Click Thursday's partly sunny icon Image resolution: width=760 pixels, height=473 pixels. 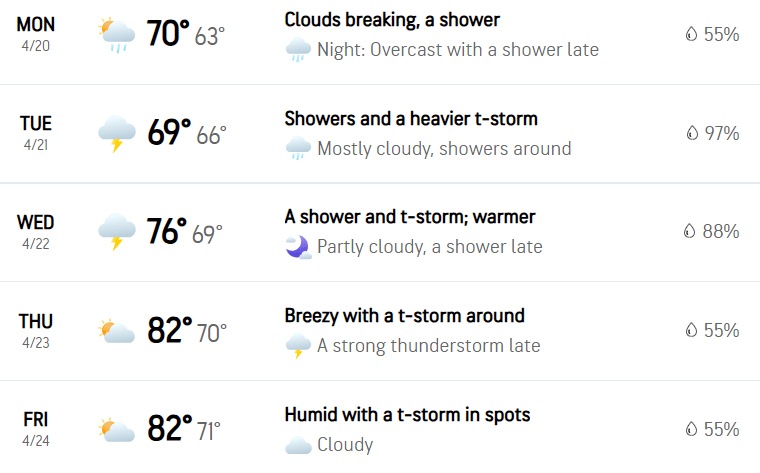[x=116, y=331]
